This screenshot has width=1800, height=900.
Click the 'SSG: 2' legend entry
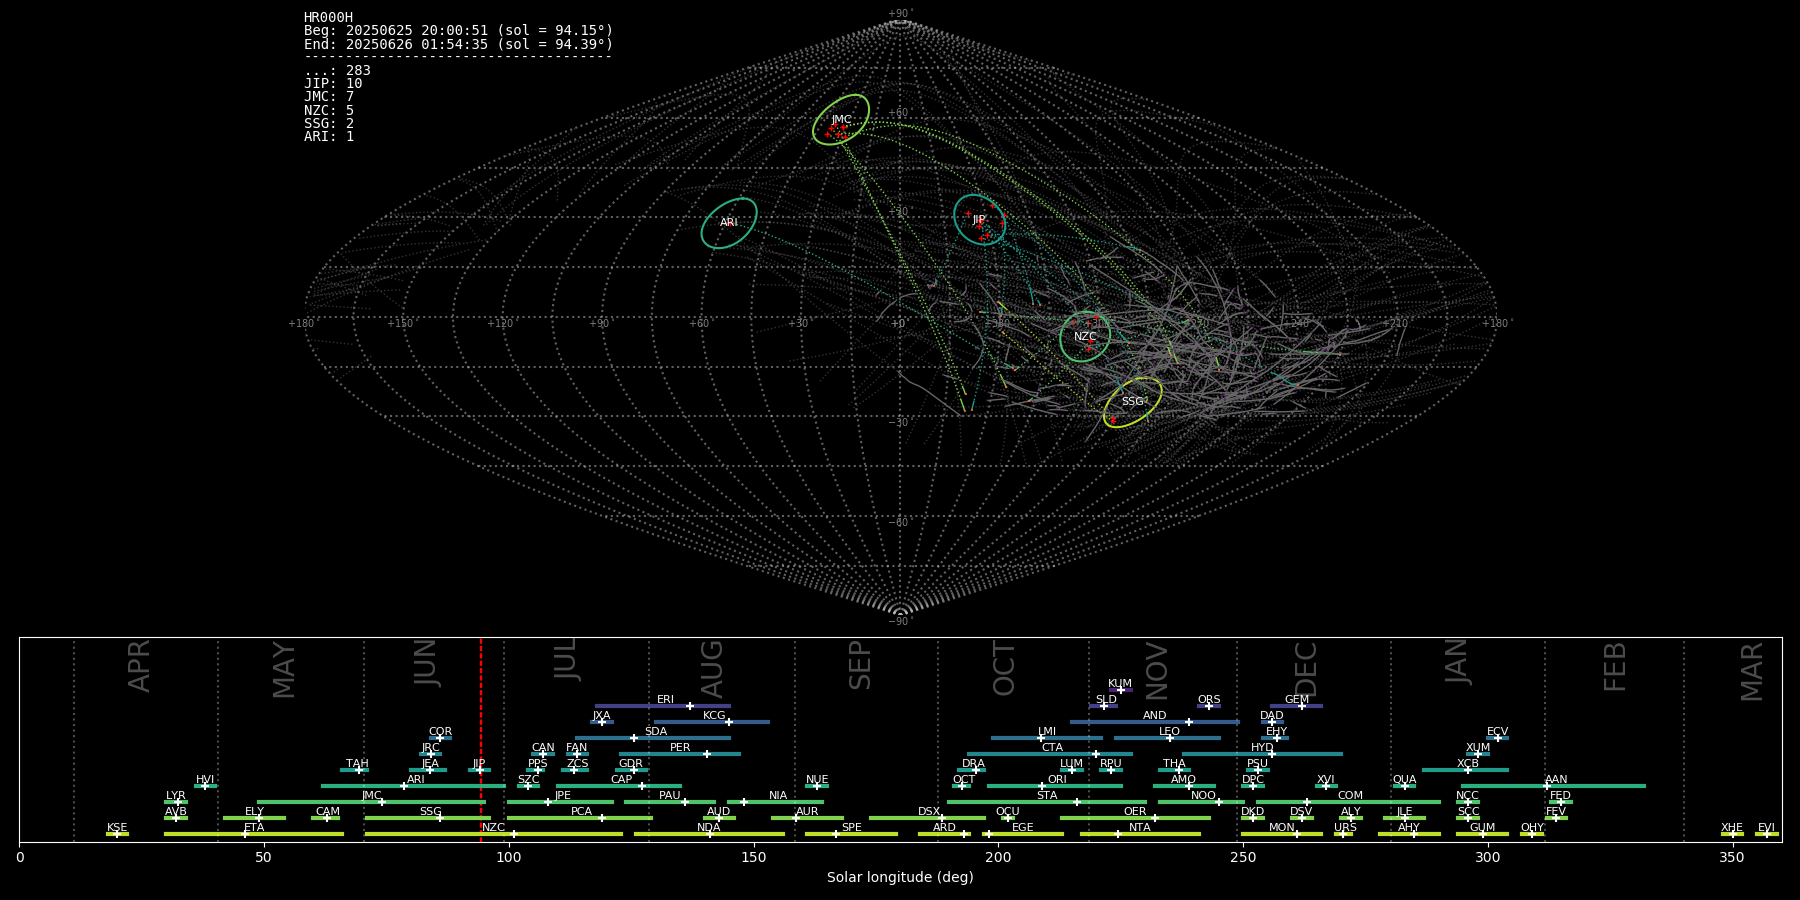tap(329, 123)
